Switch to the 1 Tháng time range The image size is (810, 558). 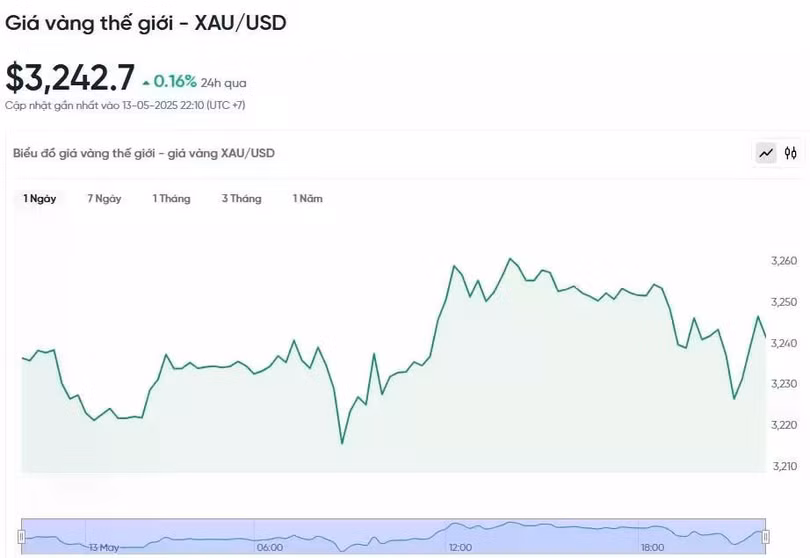171,199
